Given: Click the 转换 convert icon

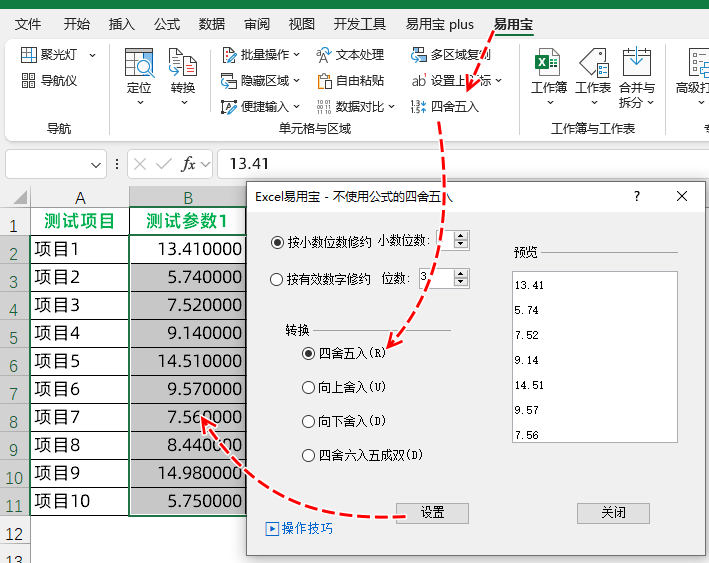Looking at the screenshot, I should [183, 62].
